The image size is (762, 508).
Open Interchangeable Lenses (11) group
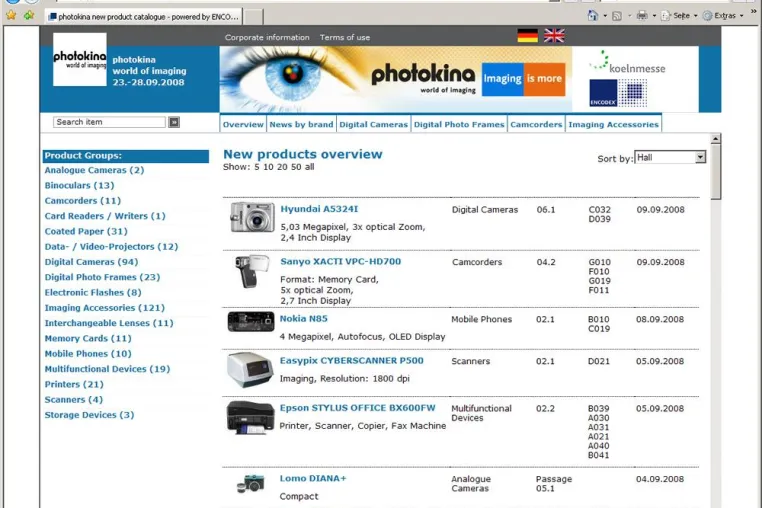tap(109, 323)
